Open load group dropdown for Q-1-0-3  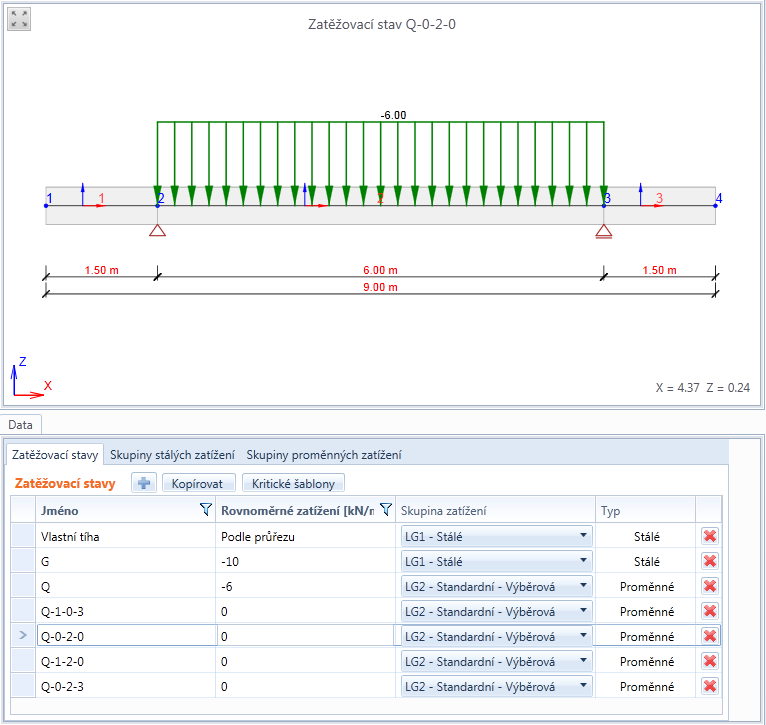click(496, 611)
